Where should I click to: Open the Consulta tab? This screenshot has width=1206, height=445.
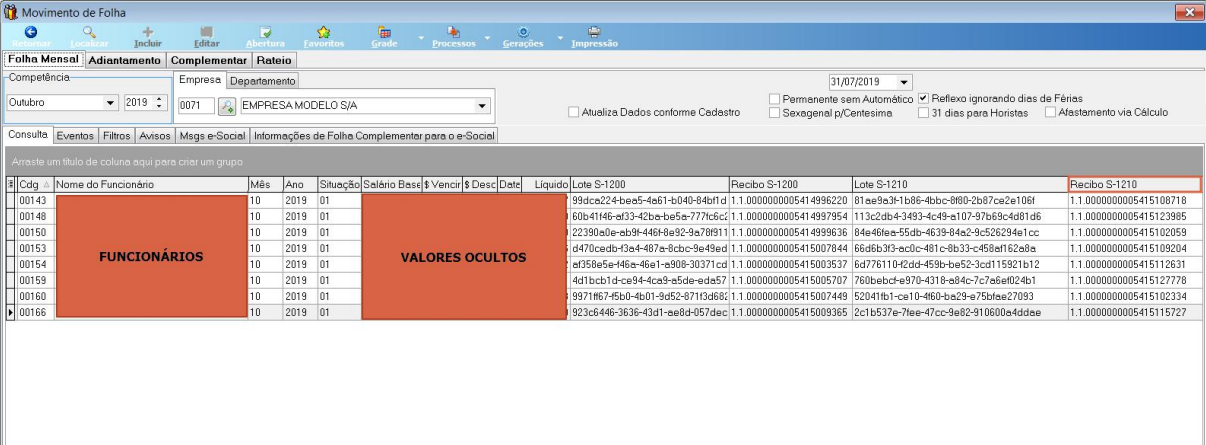pyautogui.click(x=28, y=135)
